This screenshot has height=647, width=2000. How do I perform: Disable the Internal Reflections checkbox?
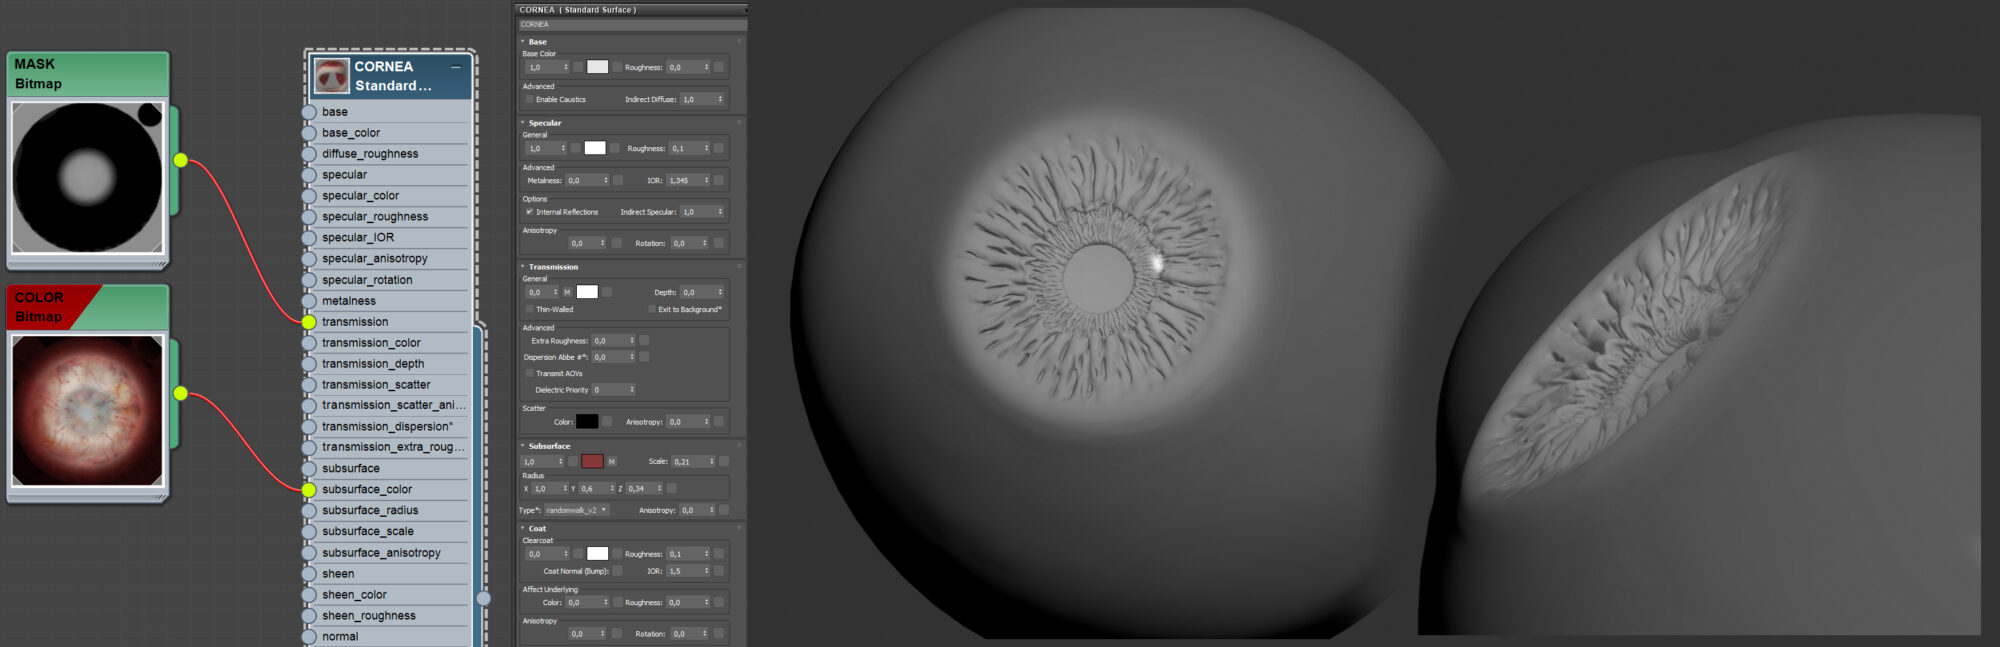[x=529, y=212]
